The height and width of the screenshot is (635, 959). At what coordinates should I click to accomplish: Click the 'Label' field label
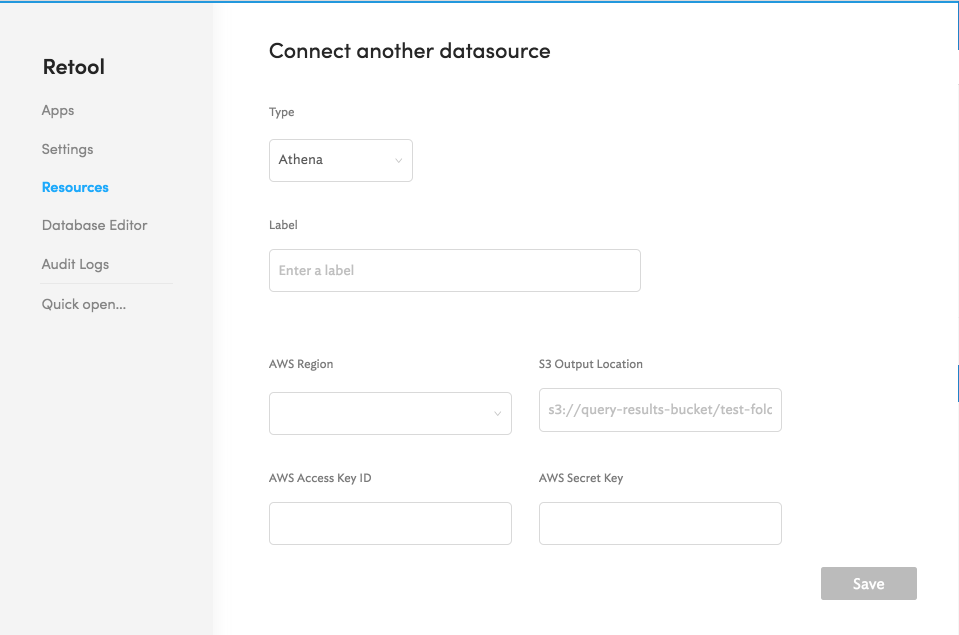click(x=283, y=225)
